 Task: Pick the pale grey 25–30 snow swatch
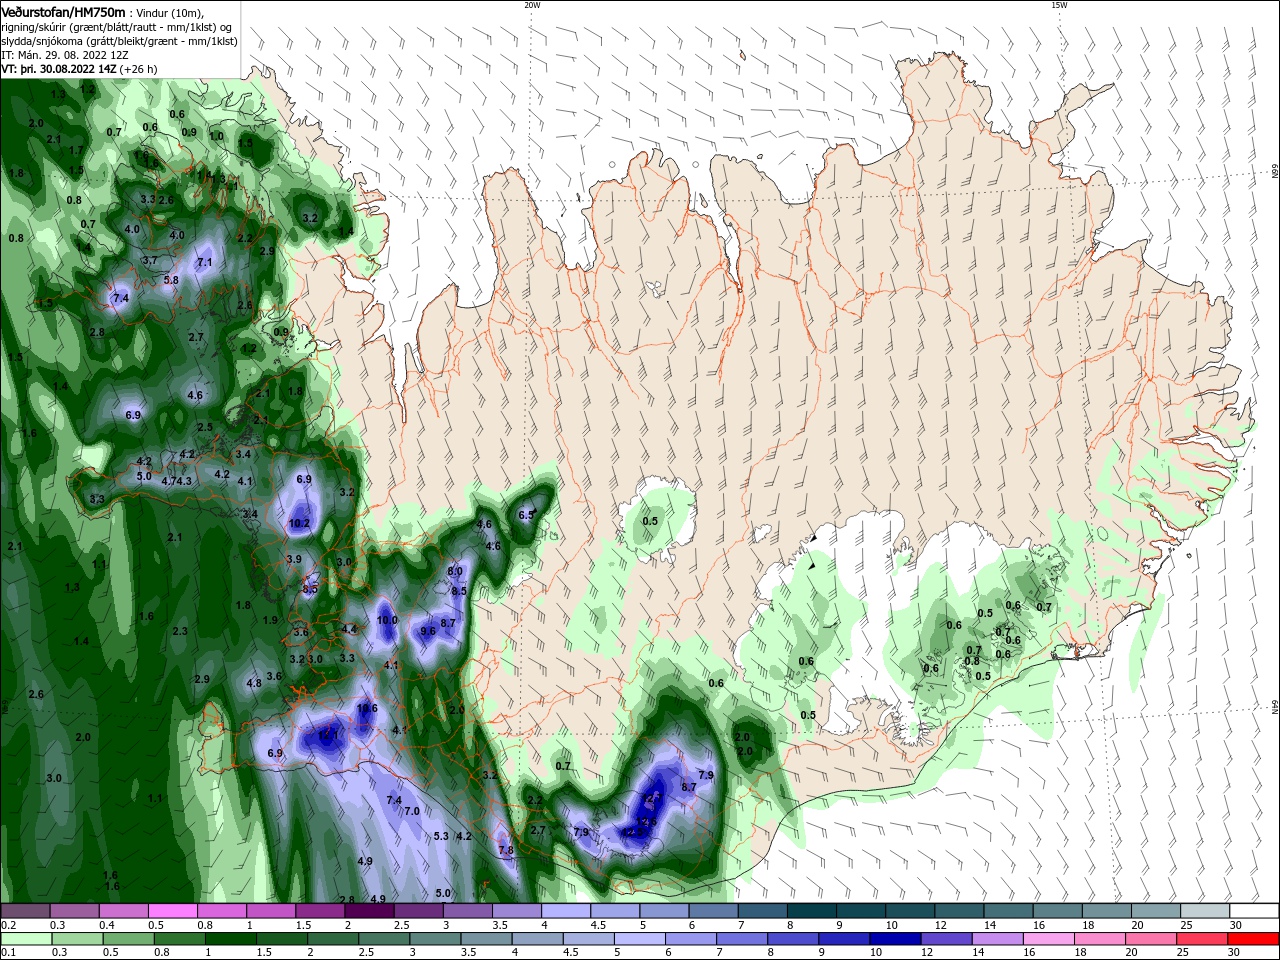[1204, 911]
